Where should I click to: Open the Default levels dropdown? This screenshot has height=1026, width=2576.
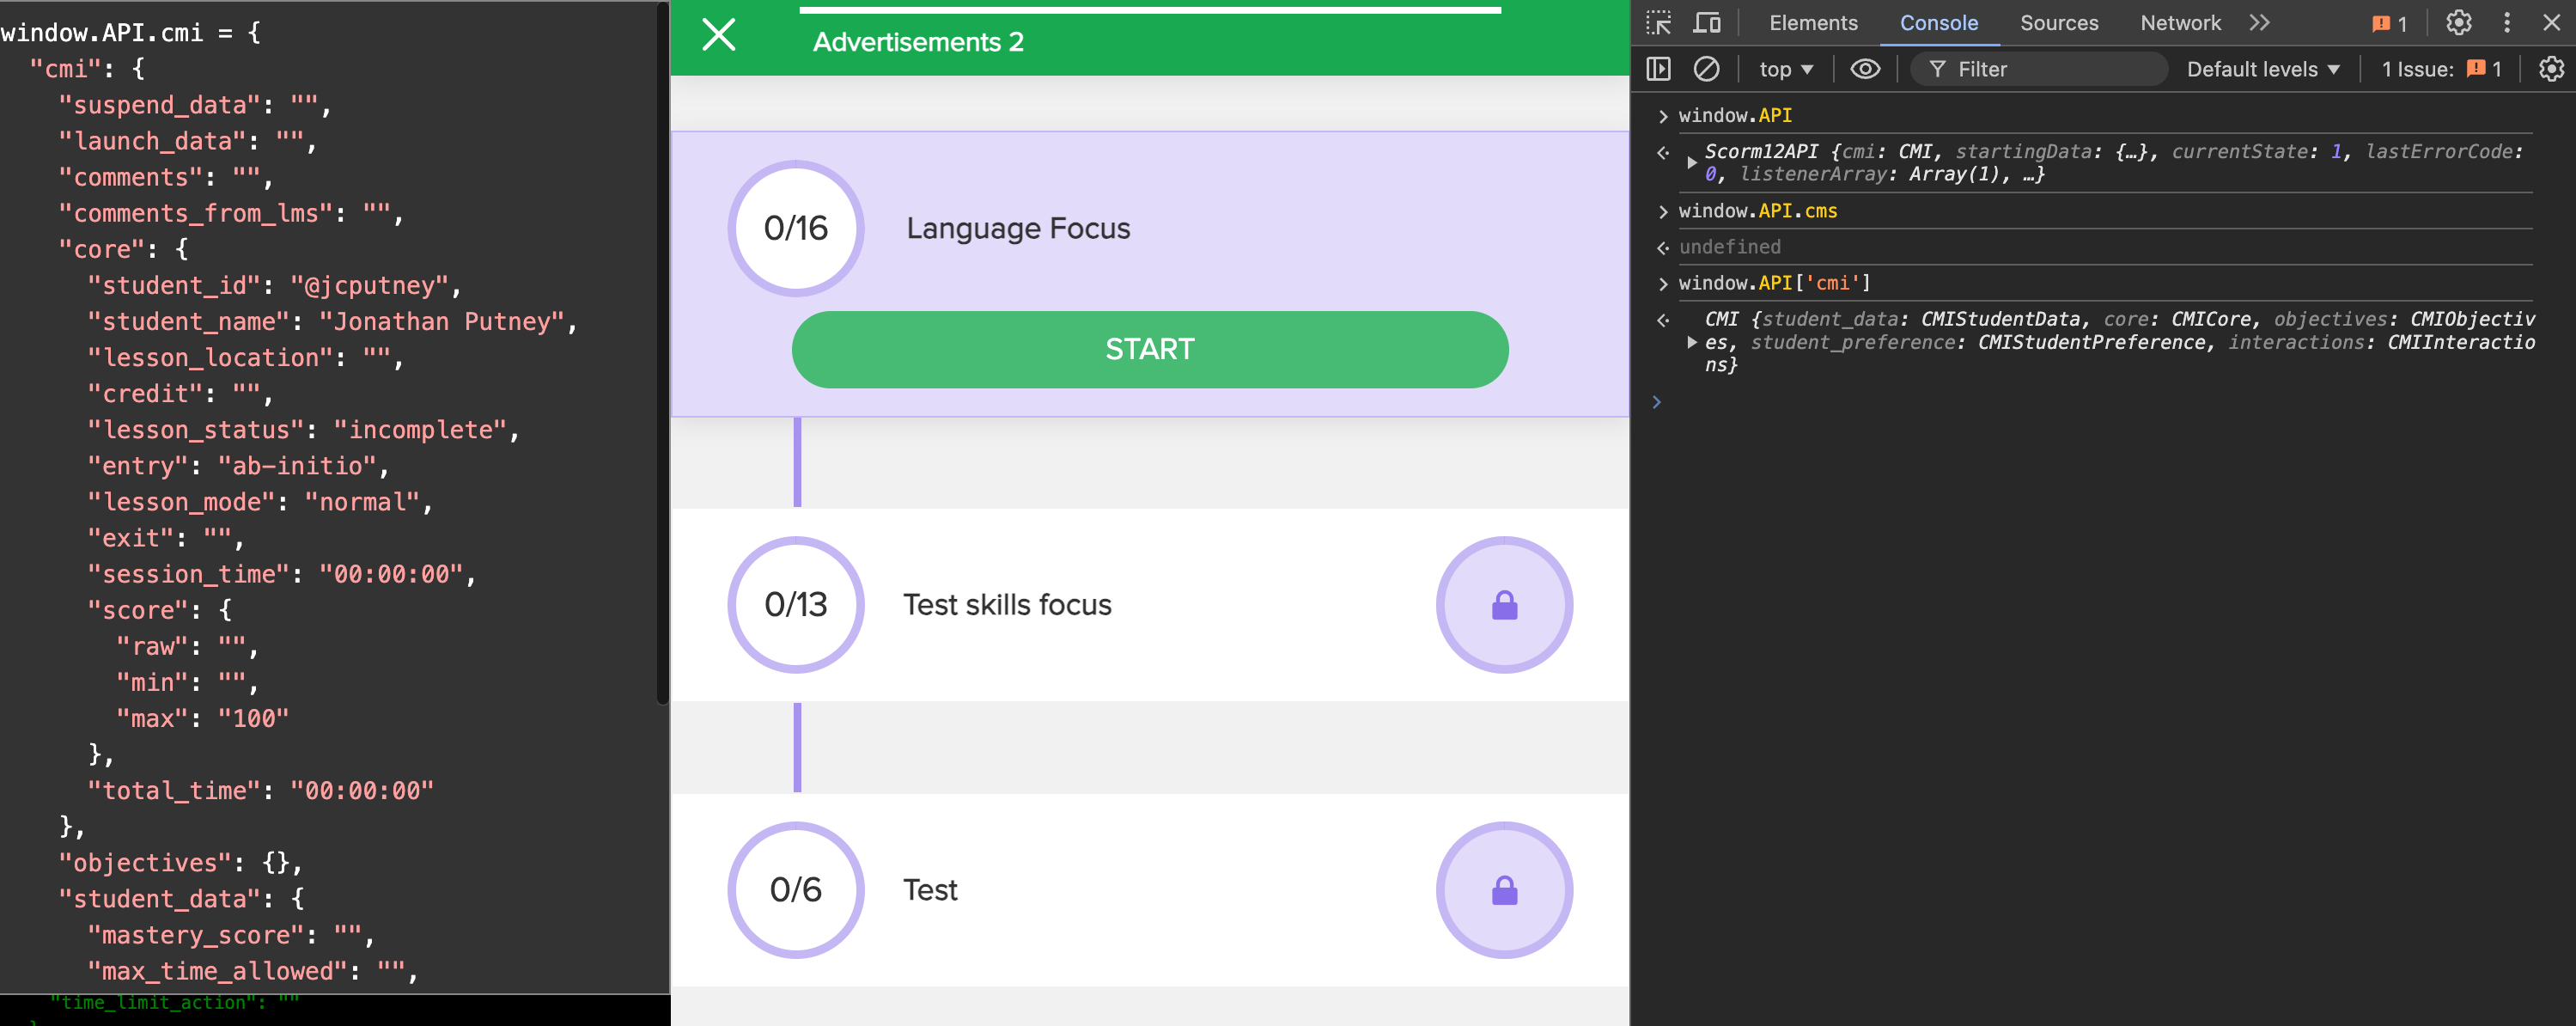tap(2262, 69)
